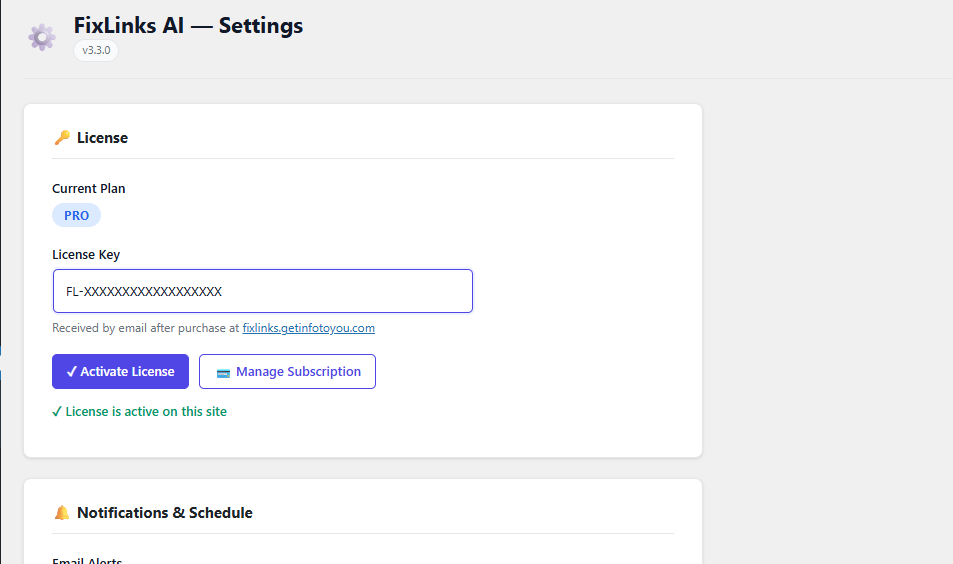Click 'Received by email after purchase at' text
Image resolution: width=953 pixels, height=564 pixels.
click(x=146, y=328)
